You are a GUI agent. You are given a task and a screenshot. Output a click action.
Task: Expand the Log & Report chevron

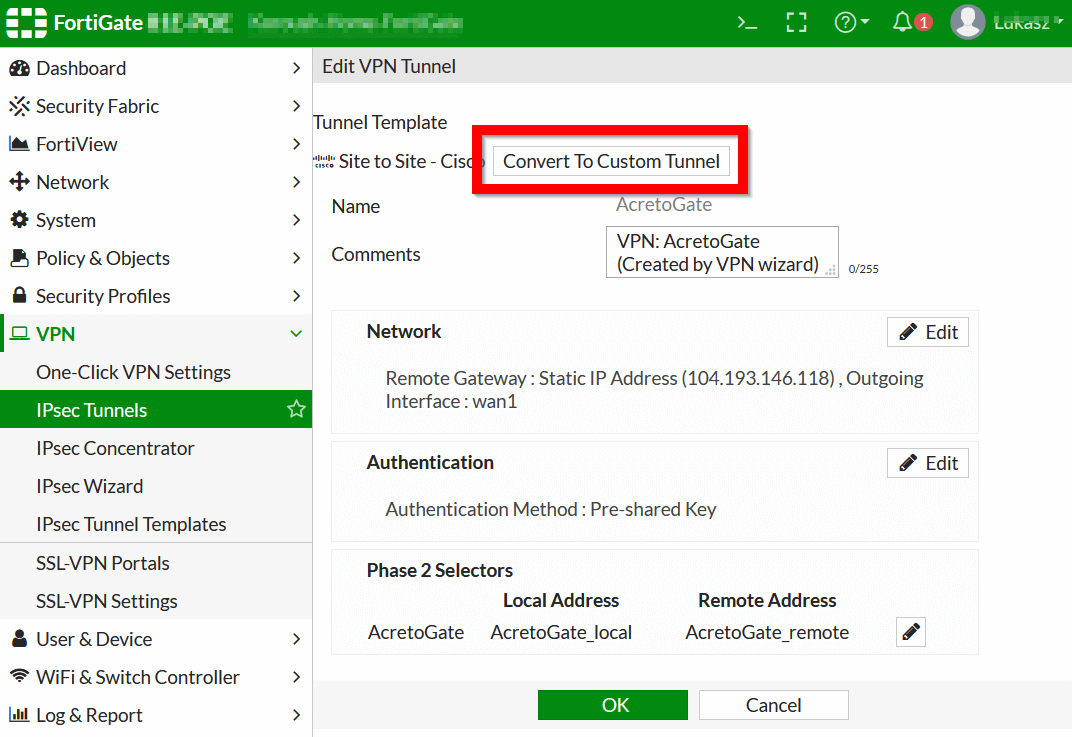click(x=296, y=714)
